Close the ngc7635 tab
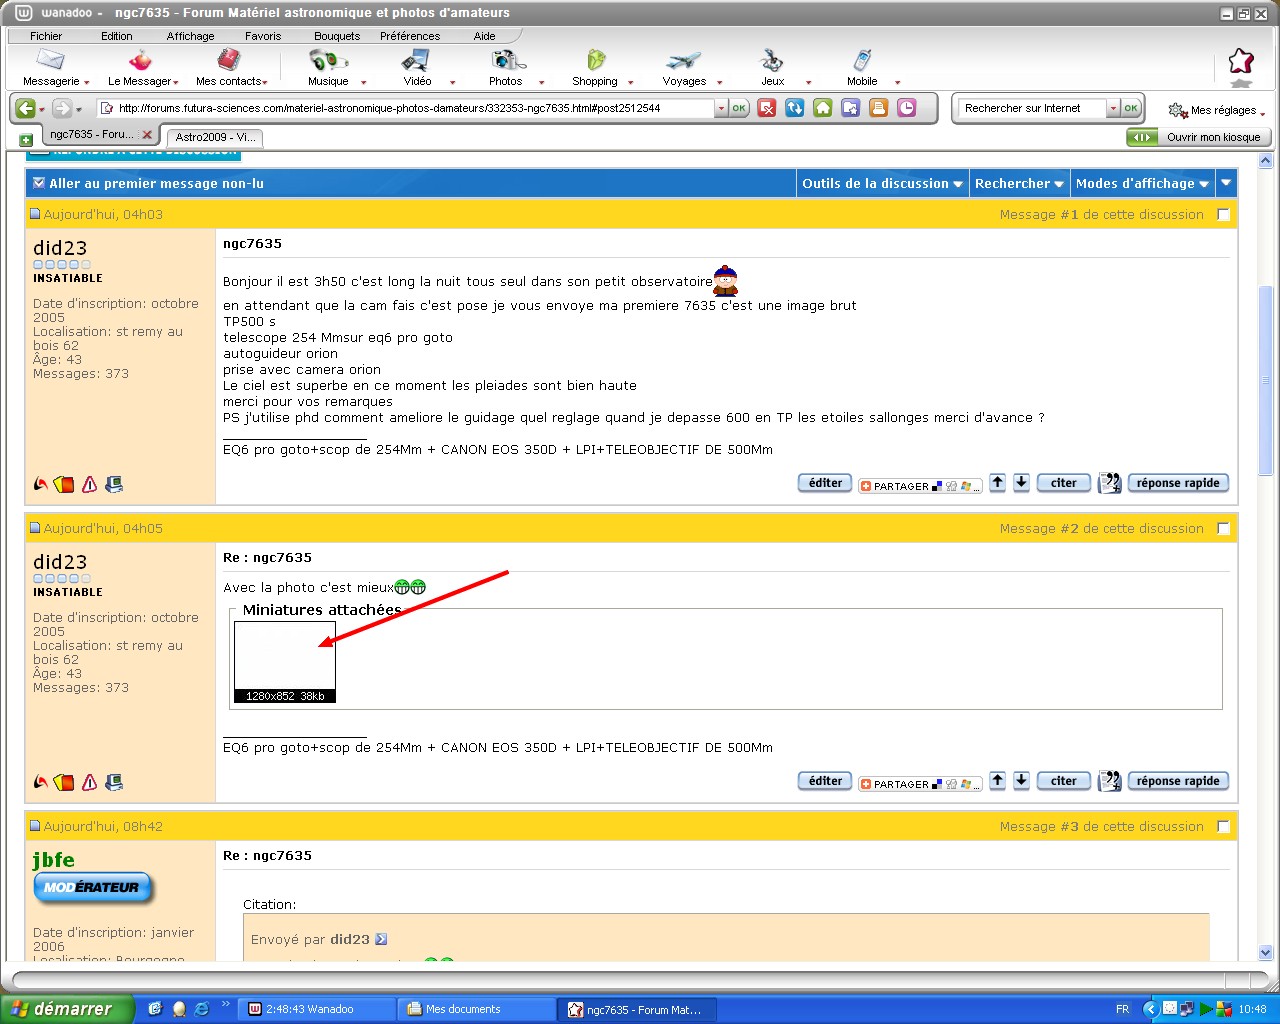This screenshot has height=1024, width=1280. pyautogui.click(x=147, y=134)
